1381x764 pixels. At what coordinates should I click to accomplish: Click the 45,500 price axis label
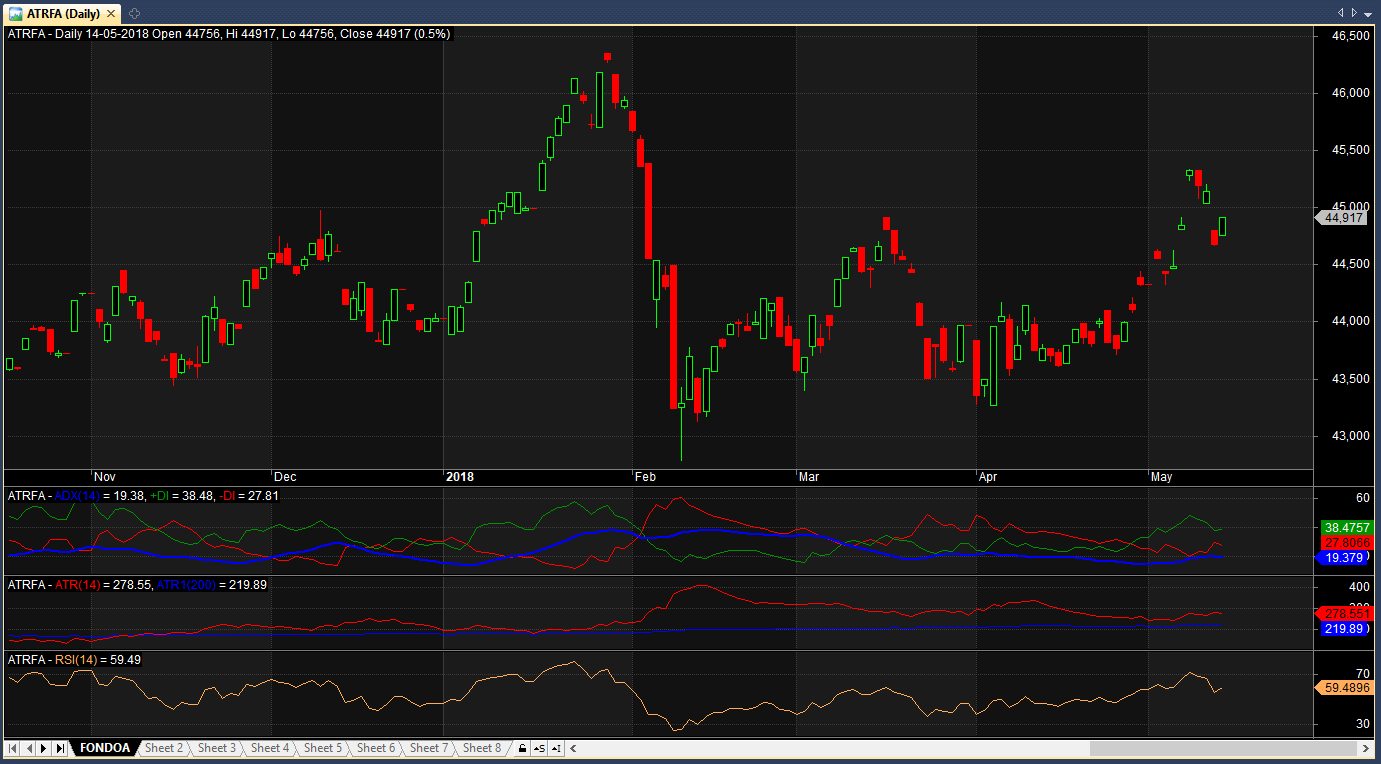click(x=1350, y=150)
